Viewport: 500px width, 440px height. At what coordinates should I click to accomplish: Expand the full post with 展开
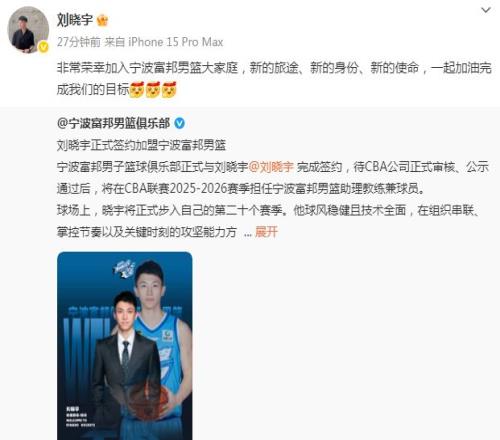[x=266, y=232]
